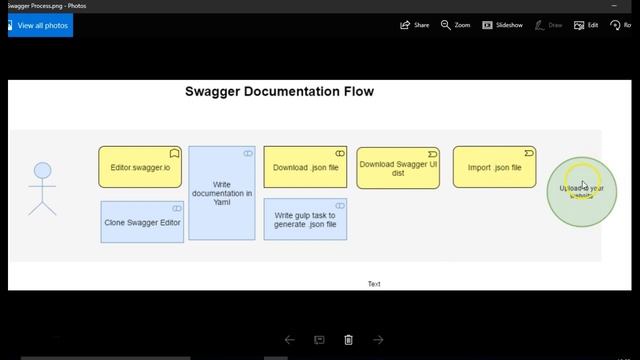Screen dimensions: 640x360
Task: Click the filmstrip icon beside trash
Action: pyautogui.click(x=319, y=340)
